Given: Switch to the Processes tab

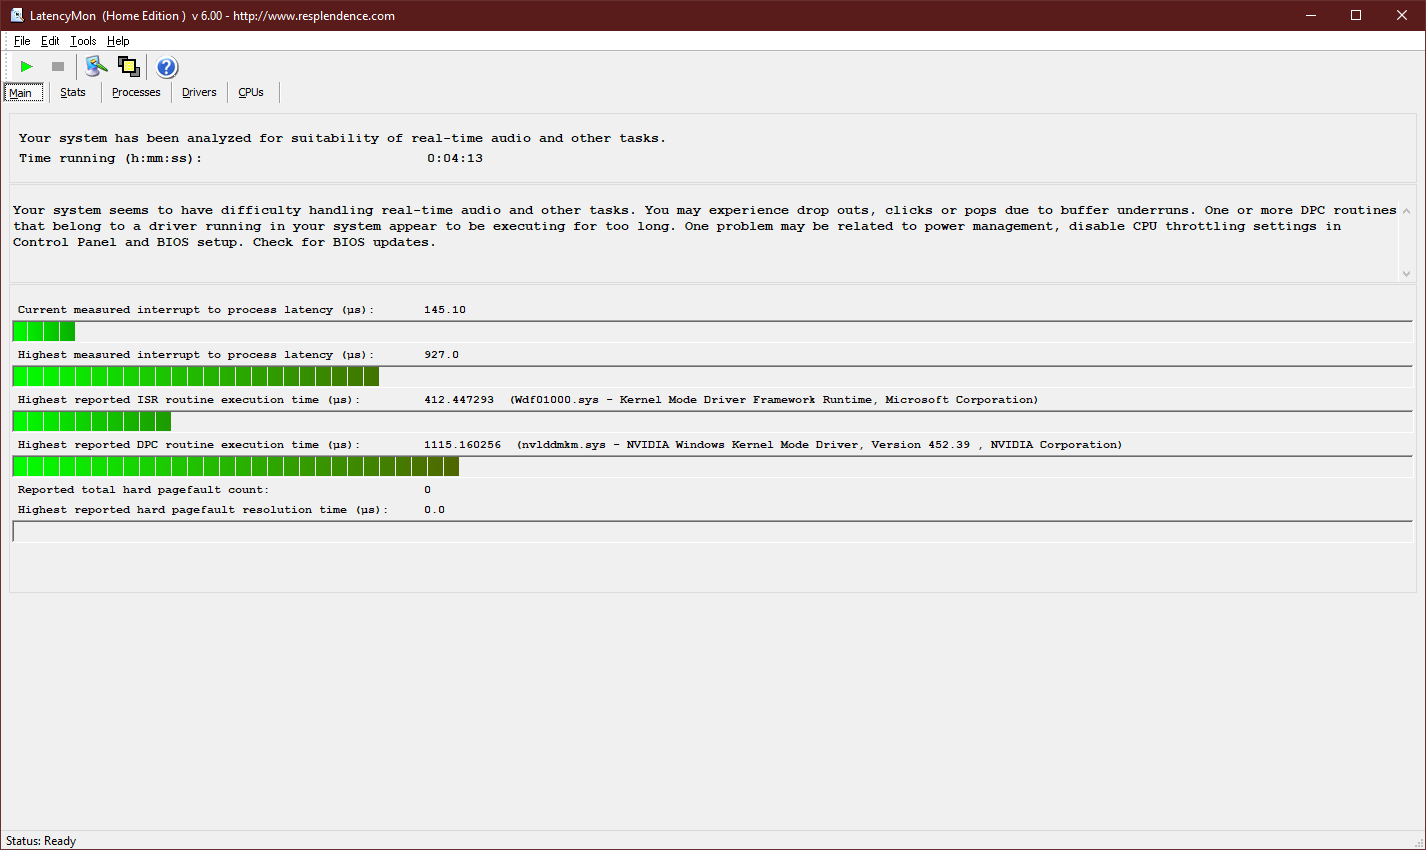Looking at the screenshot, I should tap(136, 93).
